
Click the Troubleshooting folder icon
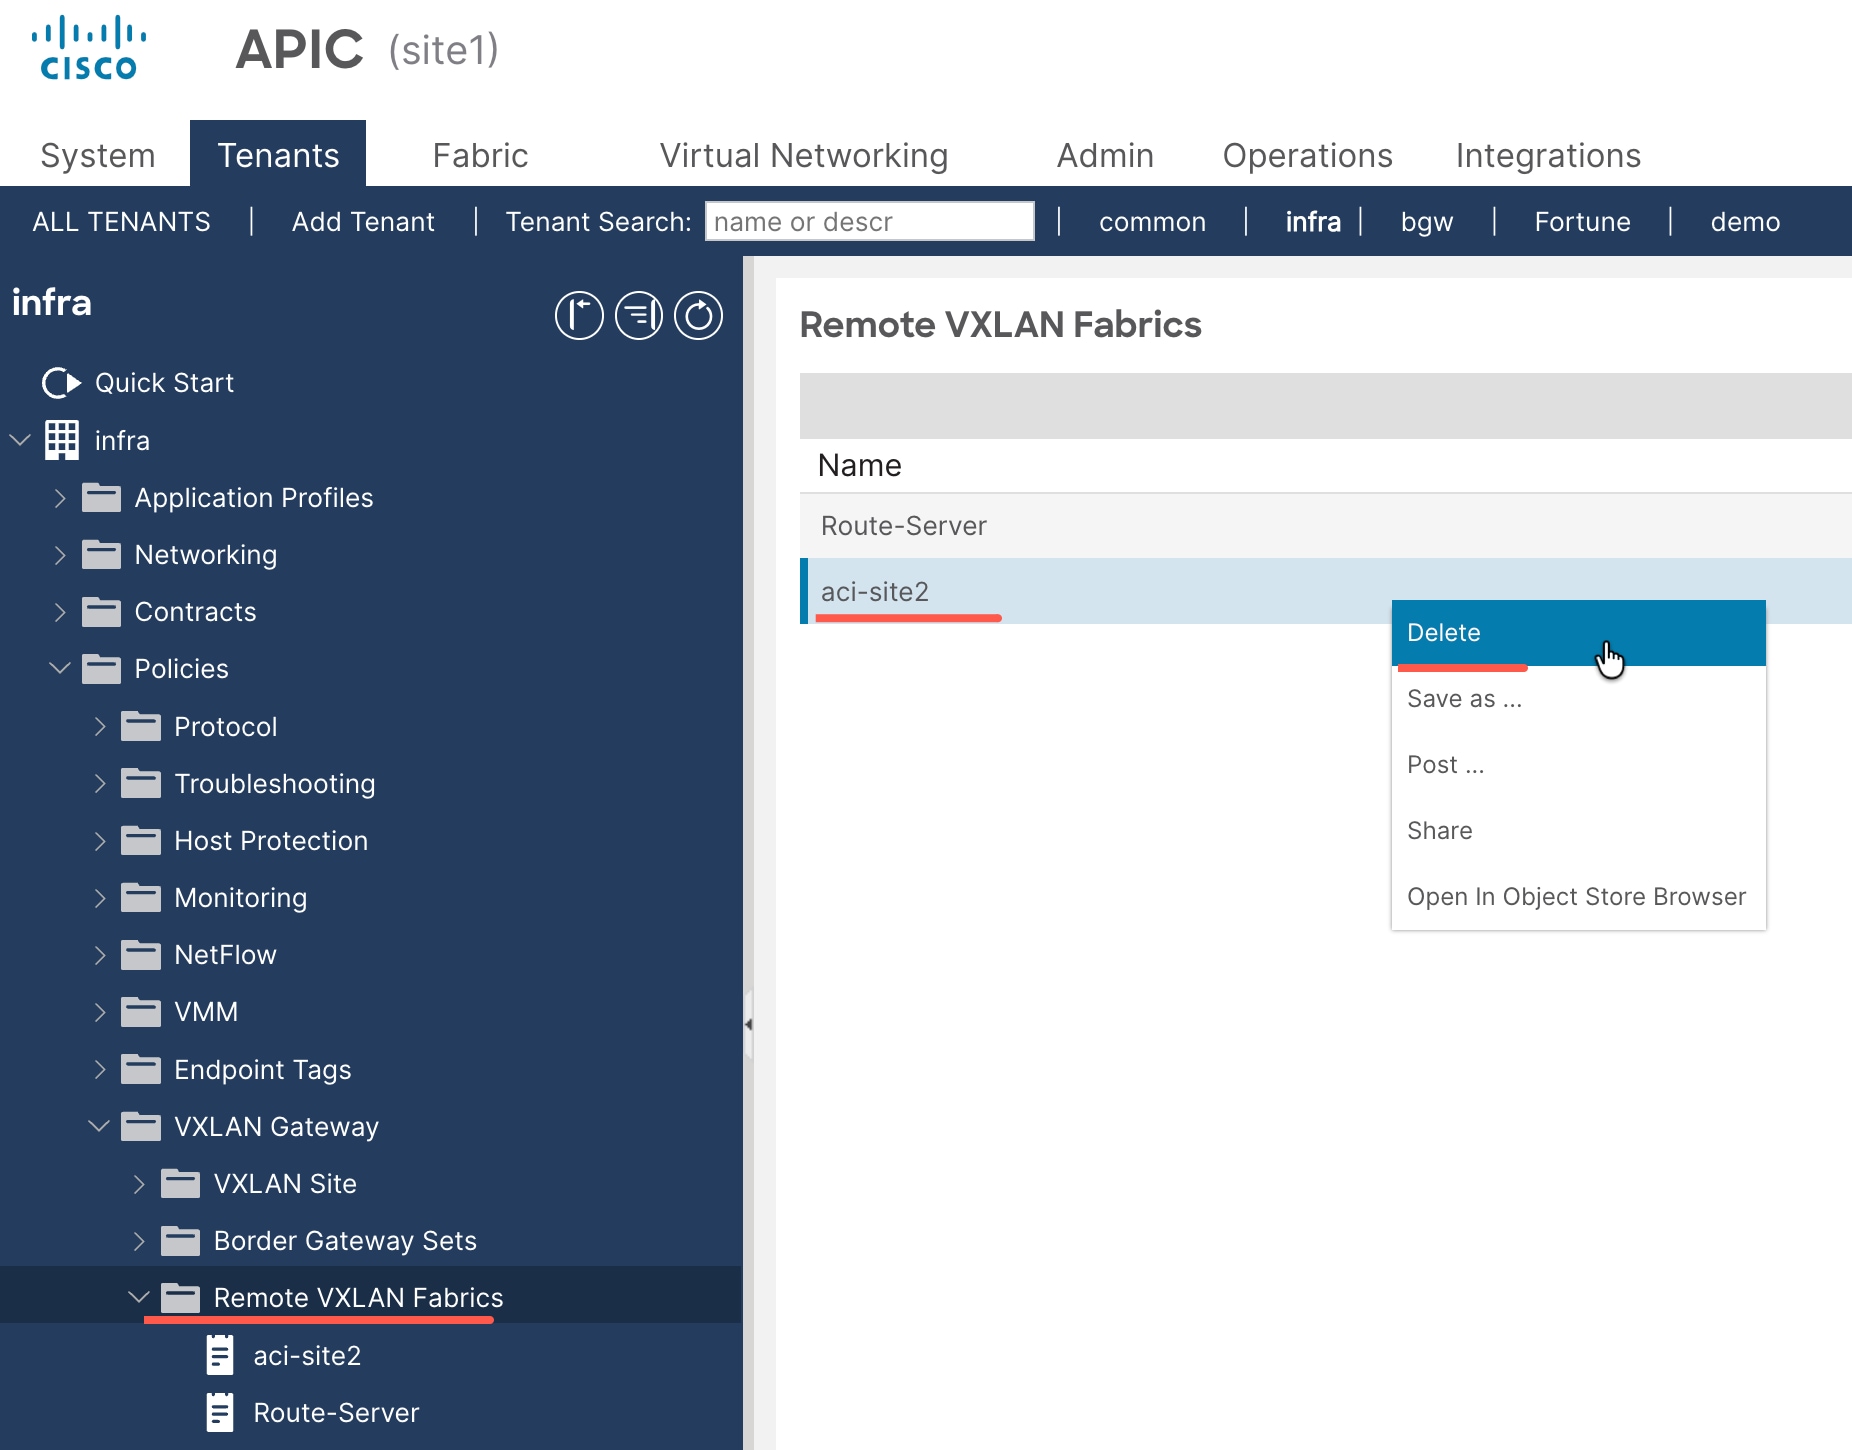tap(141, 783)
